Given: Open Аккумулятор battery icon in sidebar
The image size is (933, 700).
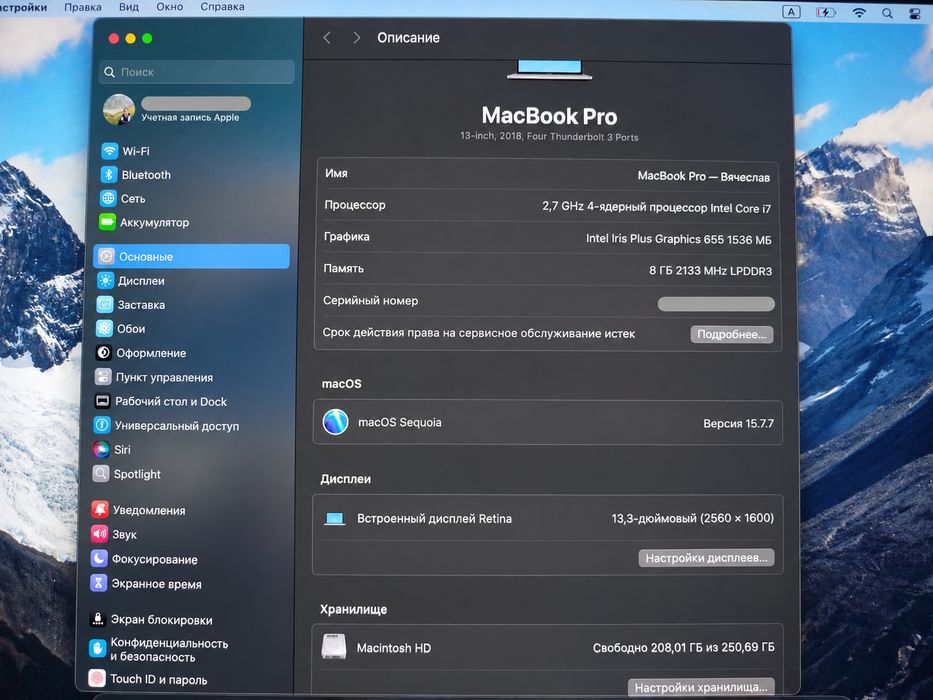Looking at the screenshot, I should [107, 222].
